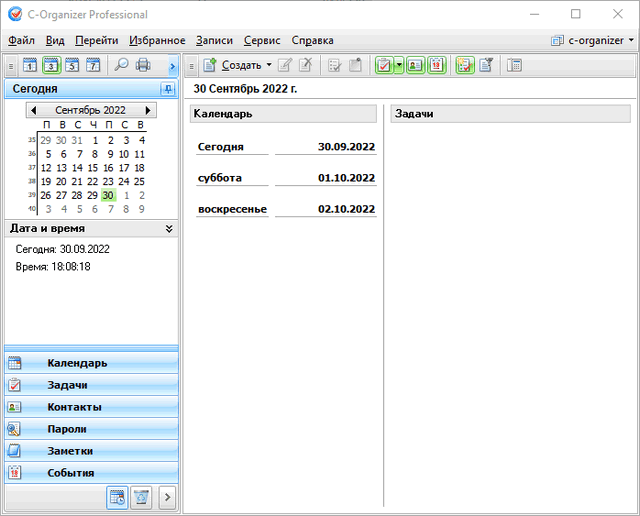Switch to 1-day view icon
The image size is (640, 516).
point(29,66)
